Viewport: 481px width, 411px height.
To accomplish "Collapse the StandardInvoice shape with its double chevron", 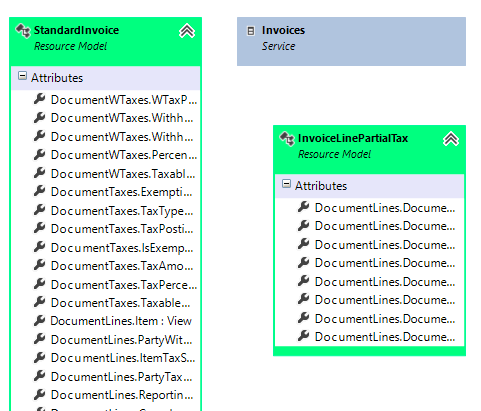I will (x=187, y=31).
